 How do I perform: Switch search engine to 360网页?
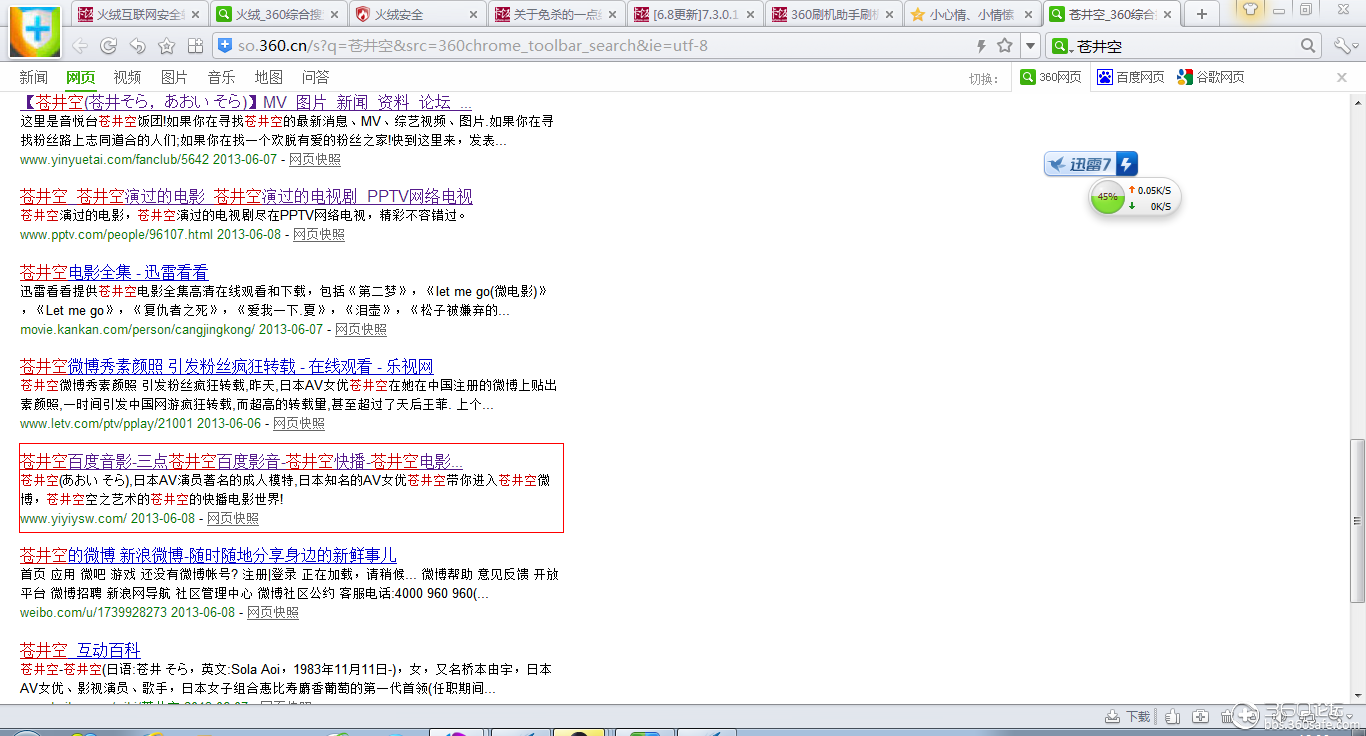tap(1051, 77)
